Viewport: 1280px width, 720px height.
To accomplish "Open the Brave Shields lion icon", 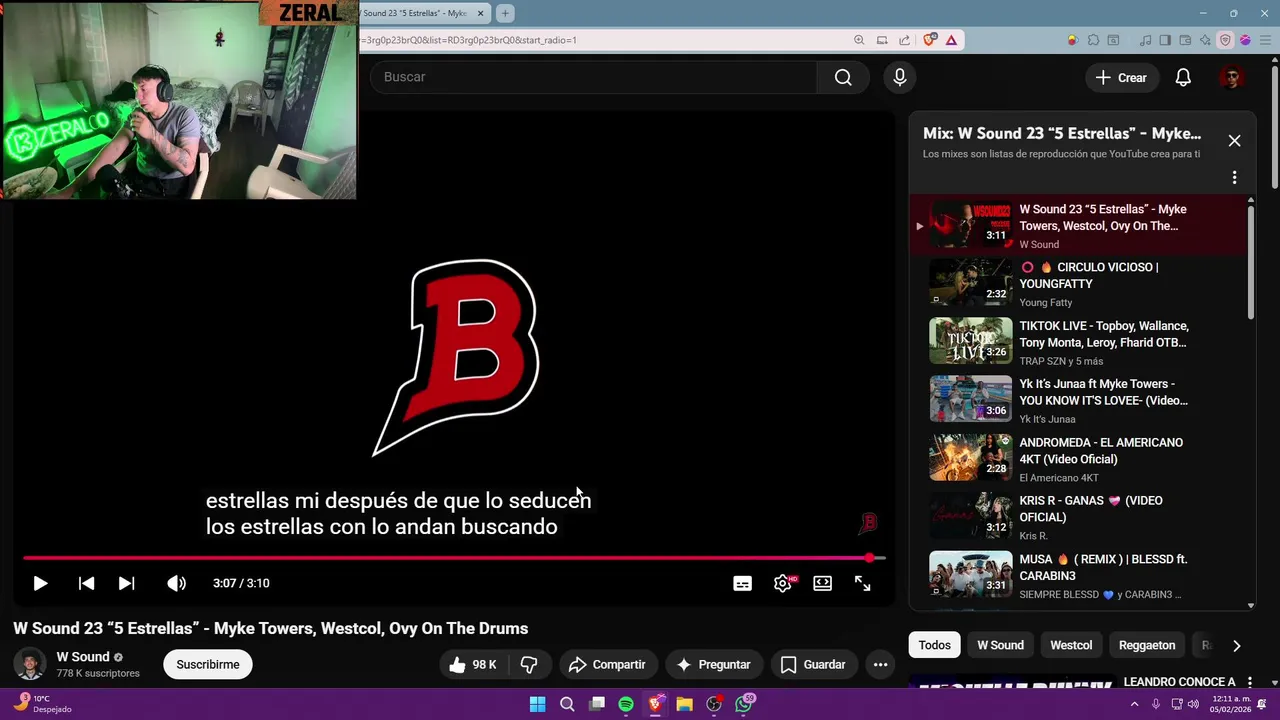I will (930, 40).
